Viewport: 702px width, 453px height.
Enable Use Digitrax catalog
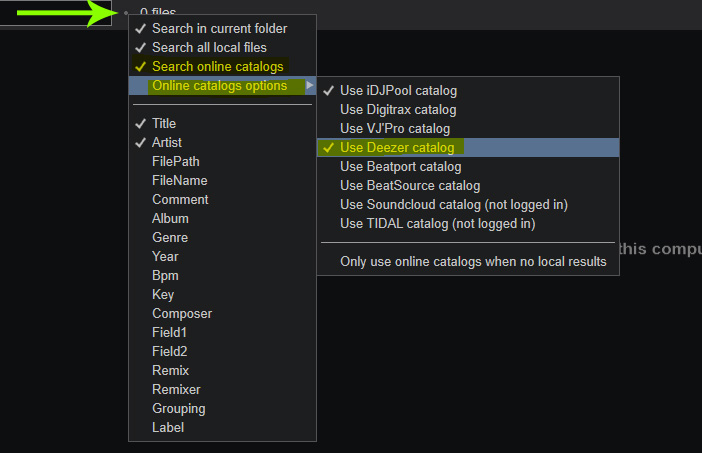click(468, 110)
